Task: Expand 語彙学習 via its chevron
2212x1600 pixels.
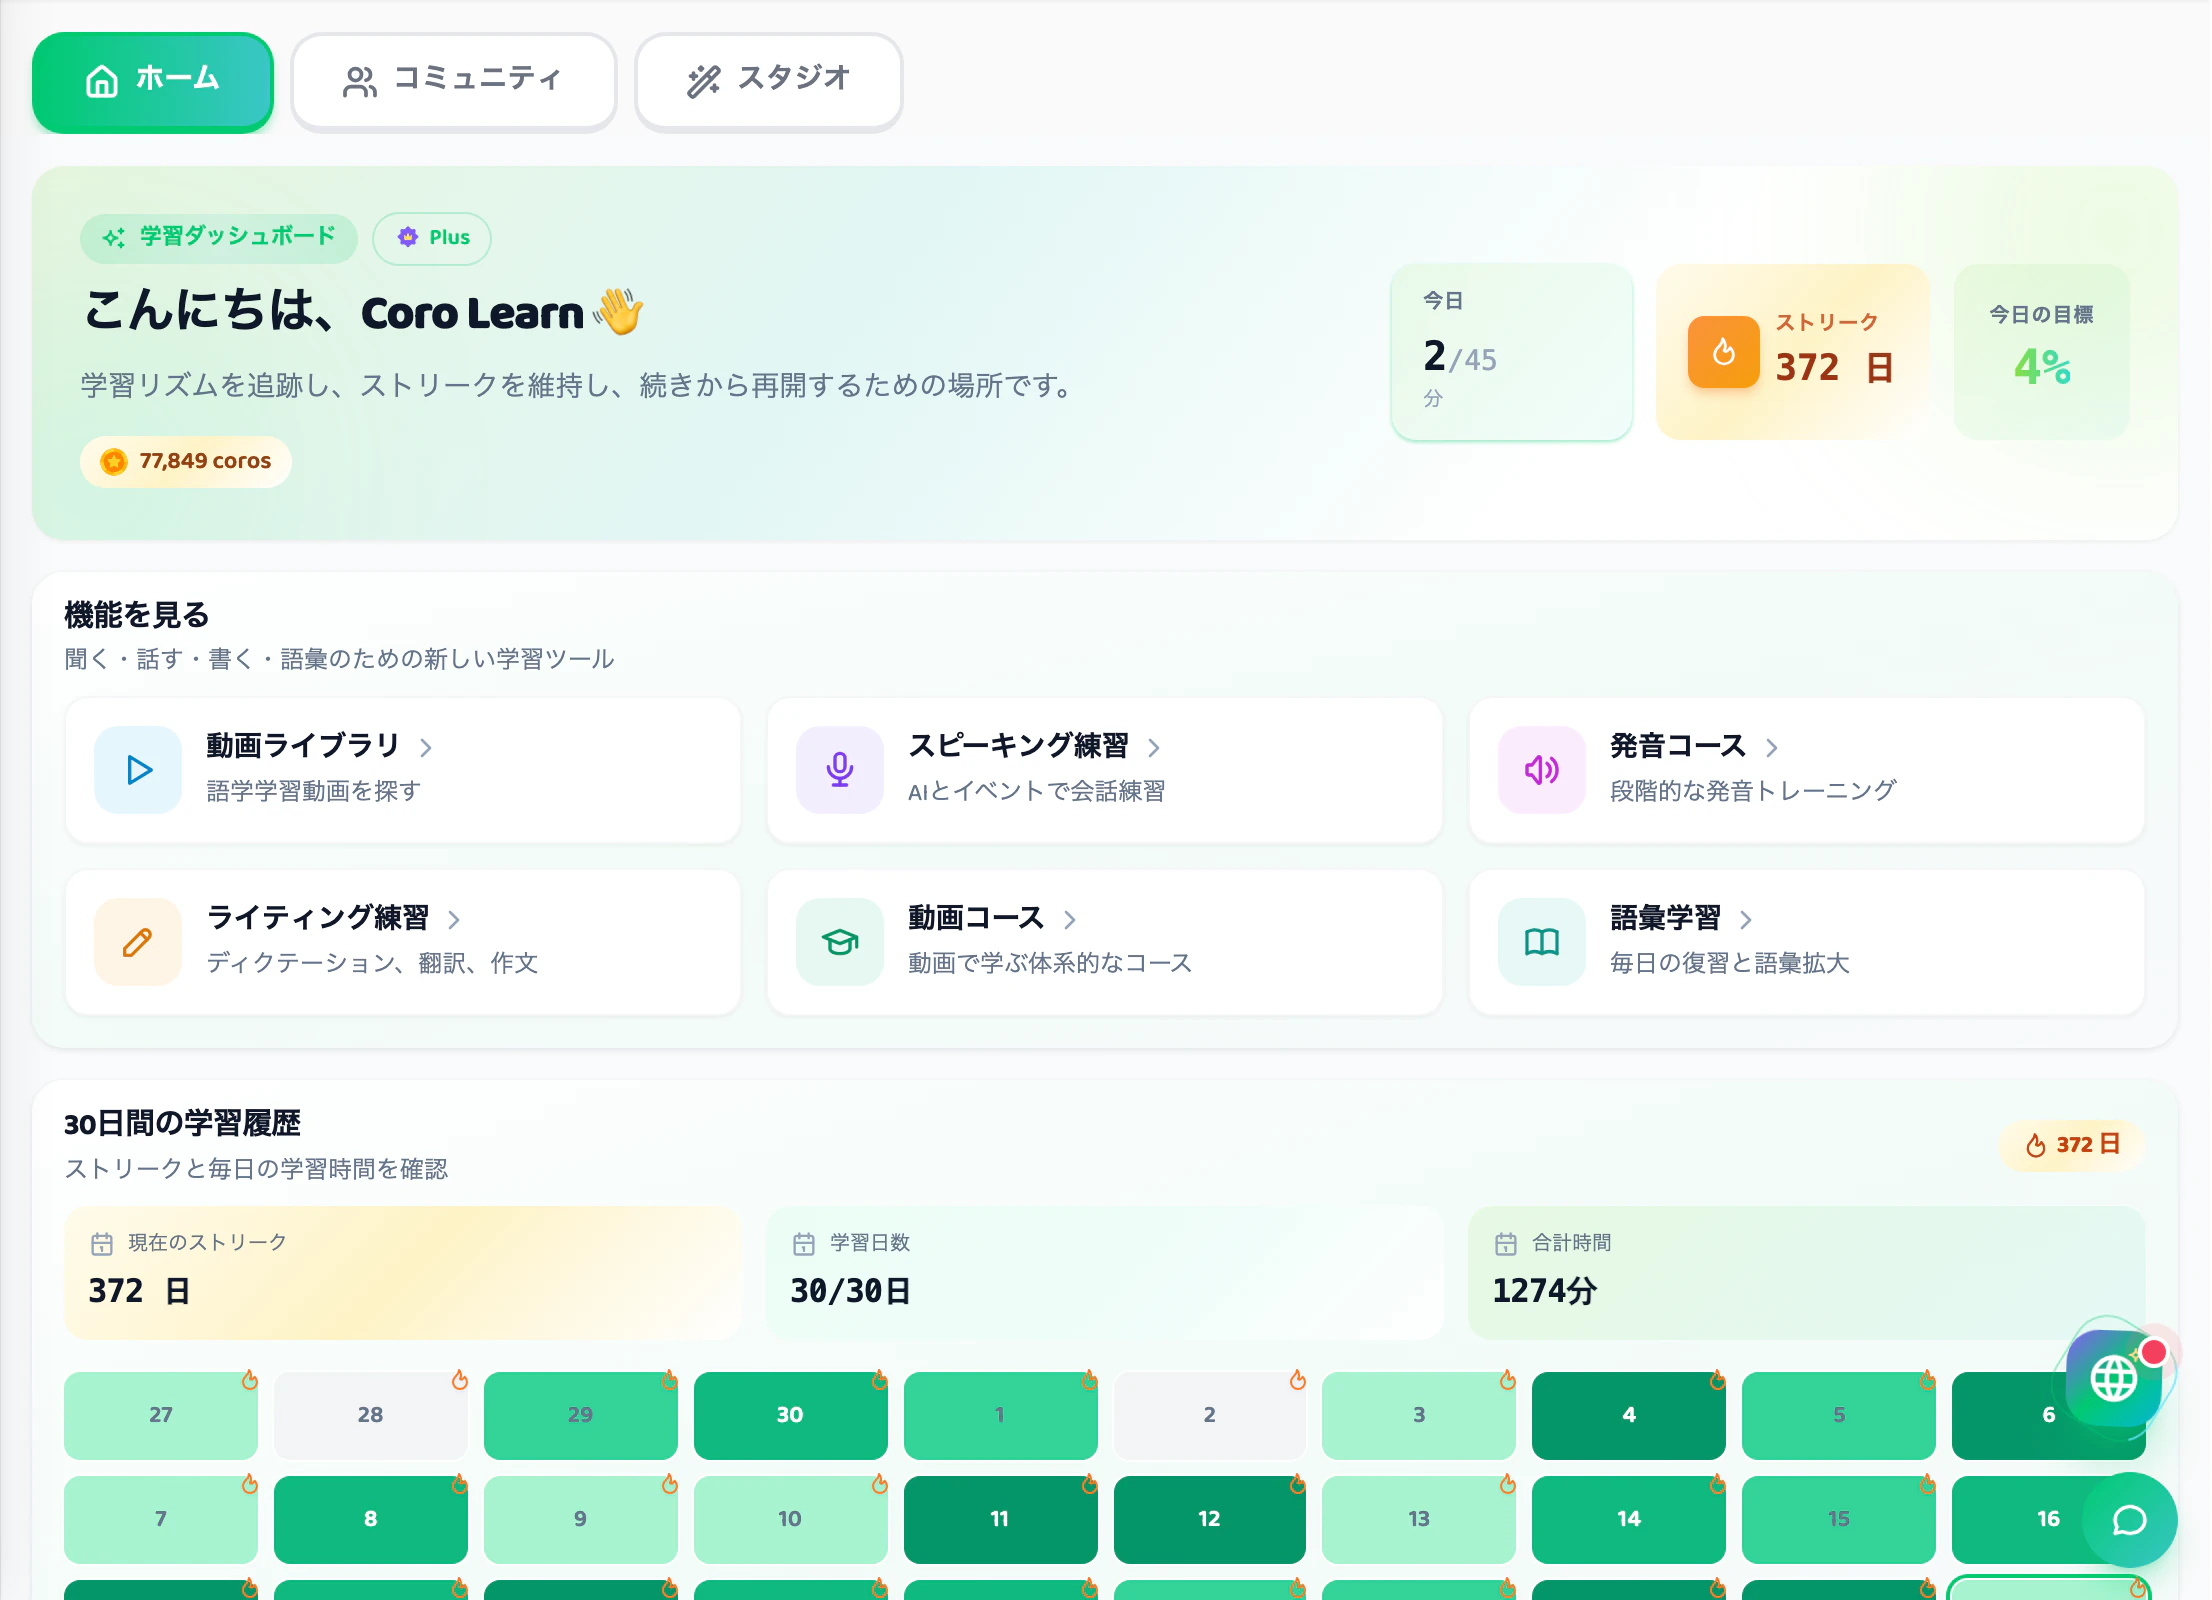Action: tap(1746, 919)
